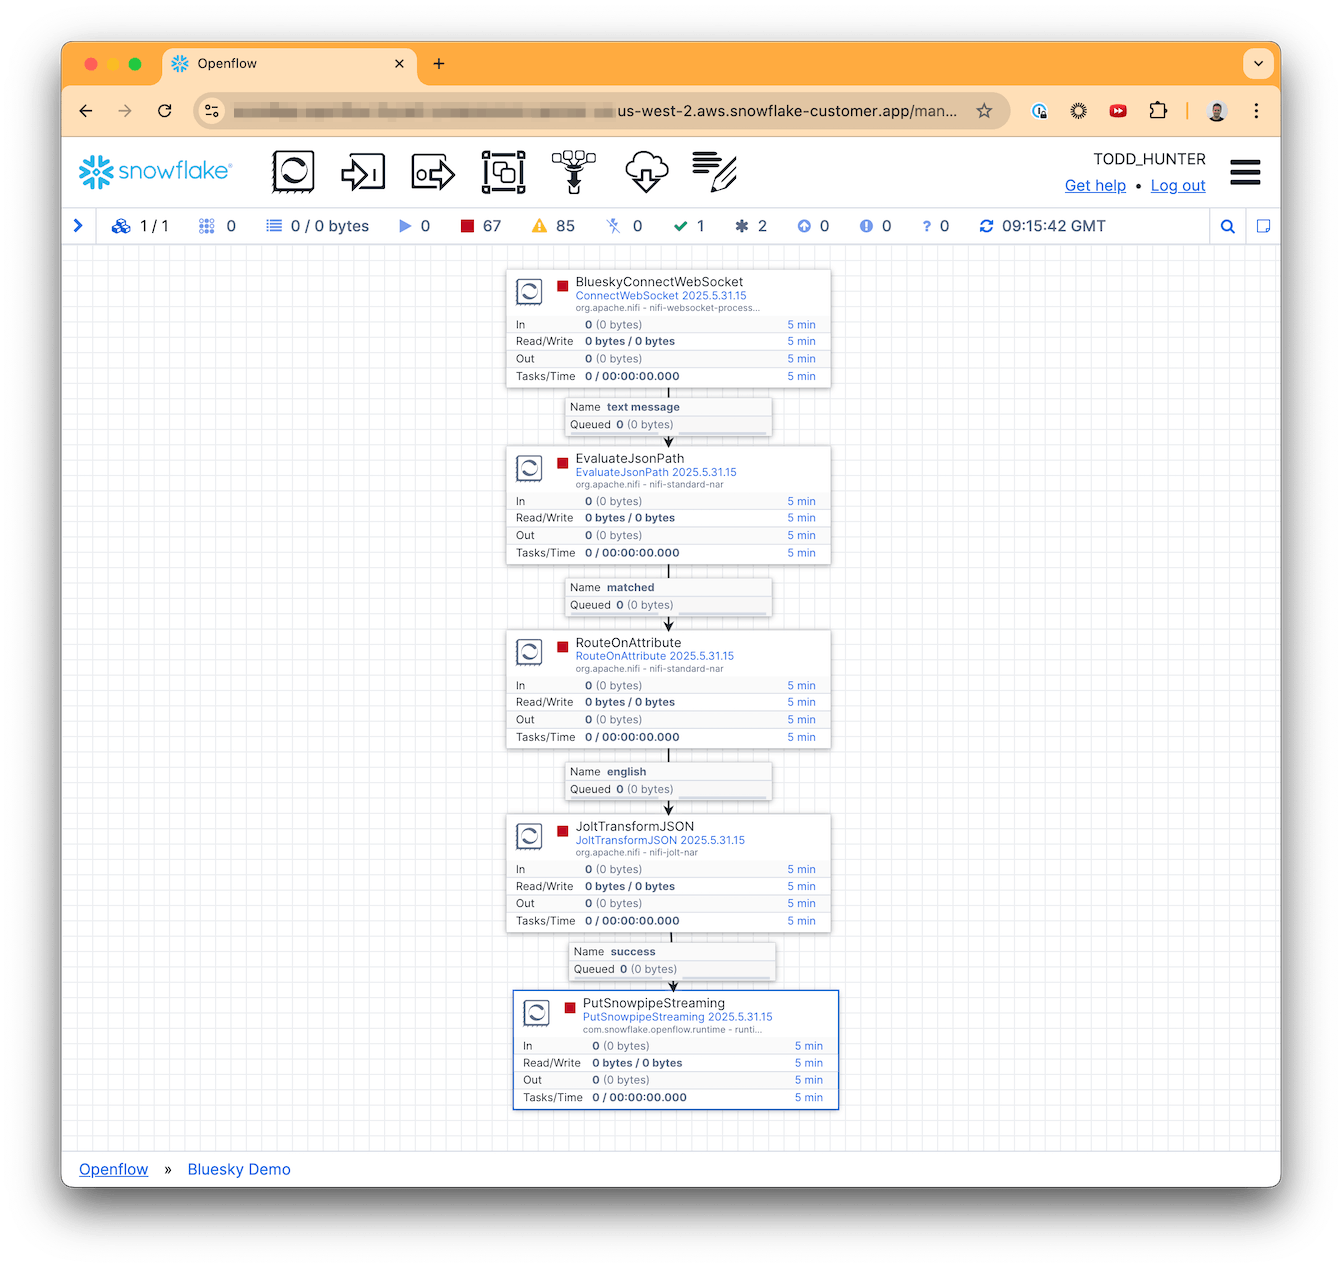Screen dimensions: 1342x1268
Task: Click the PutSnowpipeStreaming 2025.5.31.15 type text
Action: click(x=678, y=1017)
